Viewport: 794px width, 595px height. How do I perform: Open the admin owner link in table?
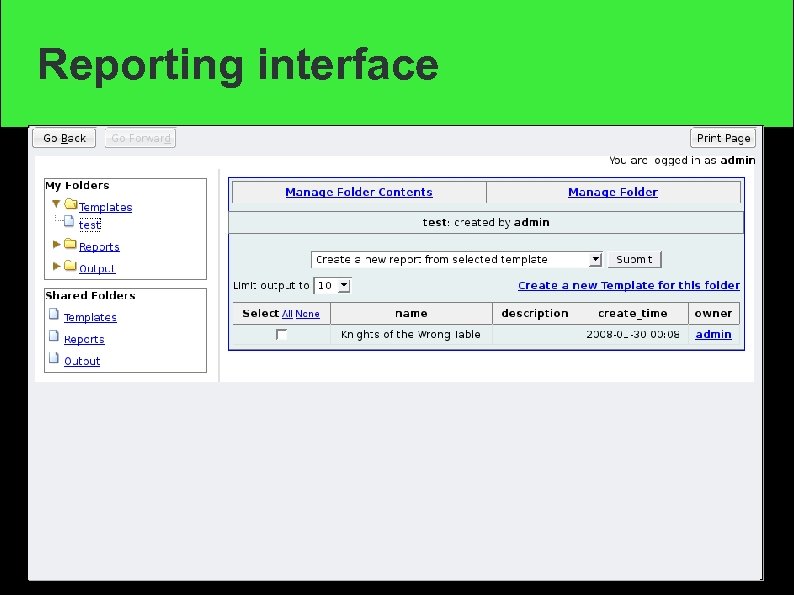click(x=713, y=334)
